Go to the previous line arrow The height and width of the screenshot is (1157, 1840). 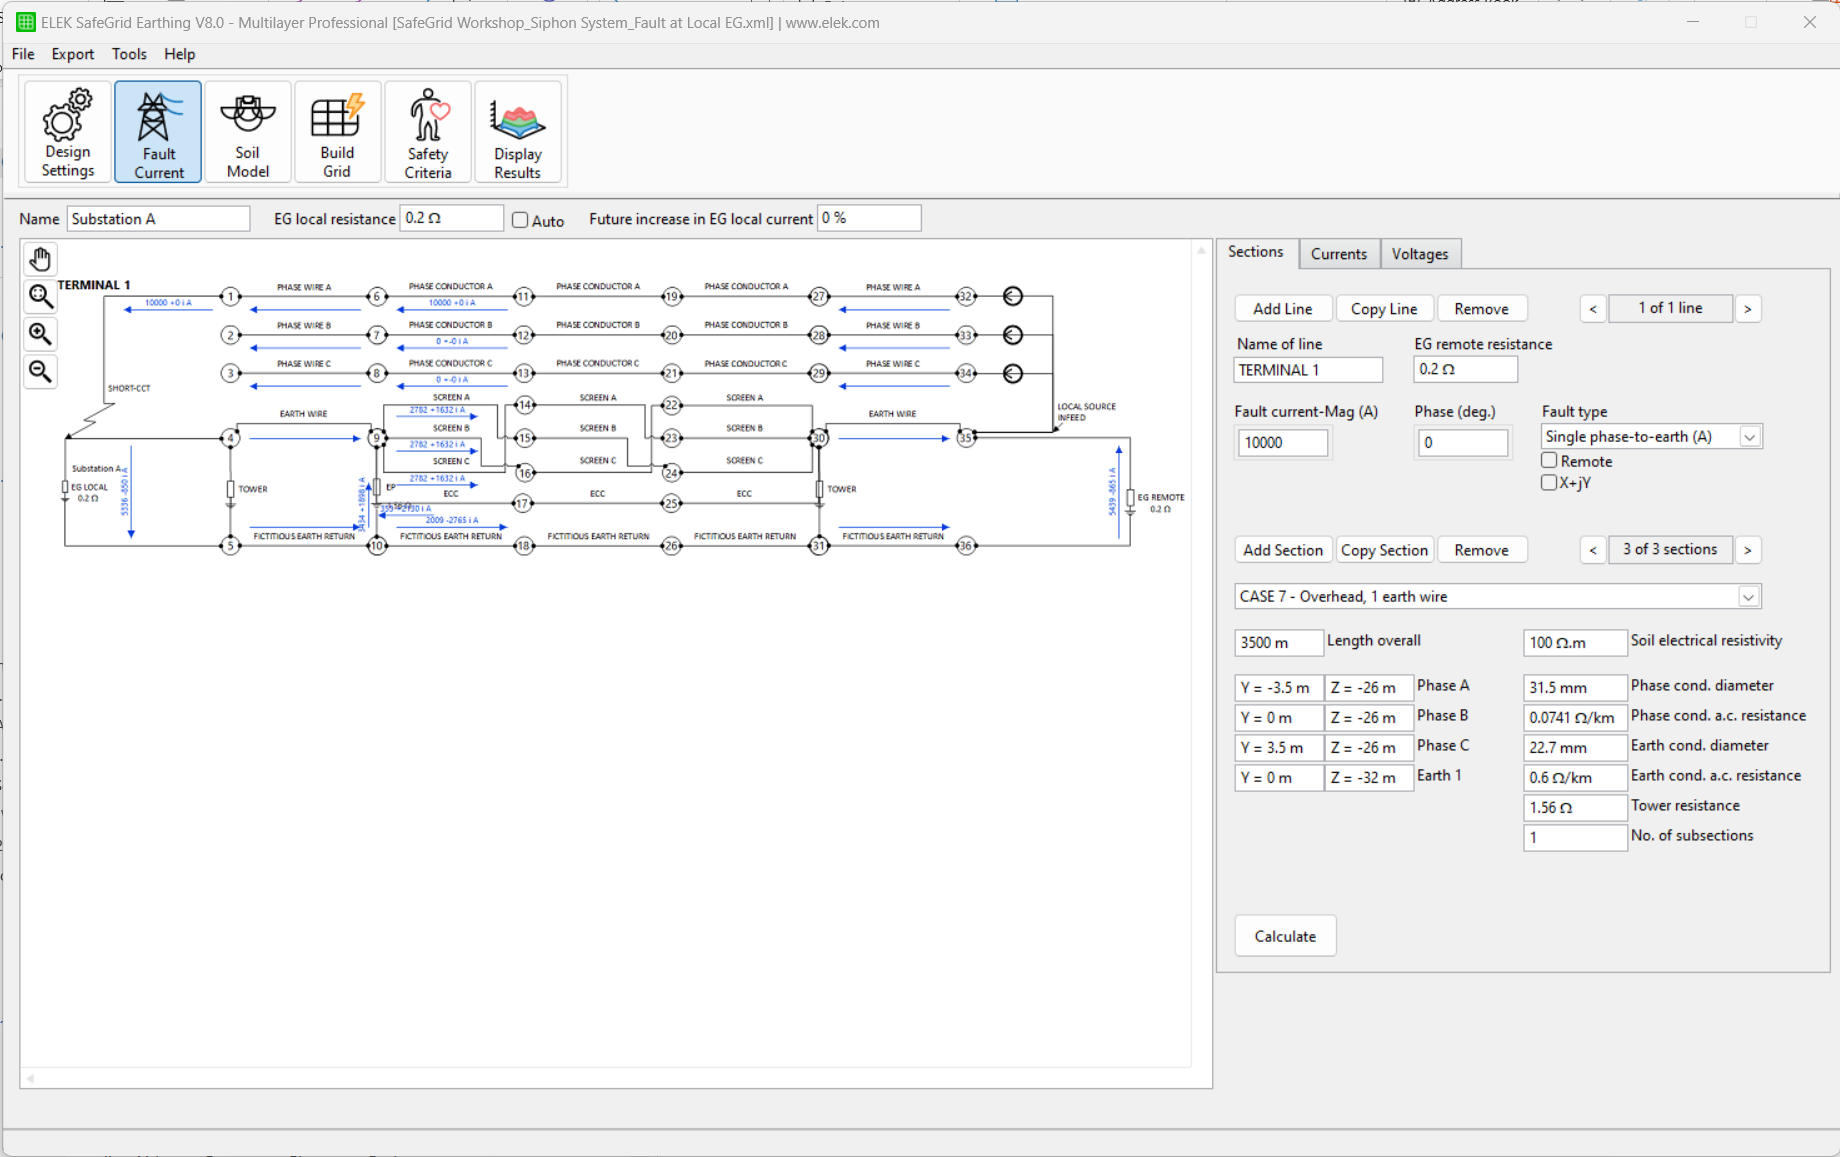[1593, 309]
